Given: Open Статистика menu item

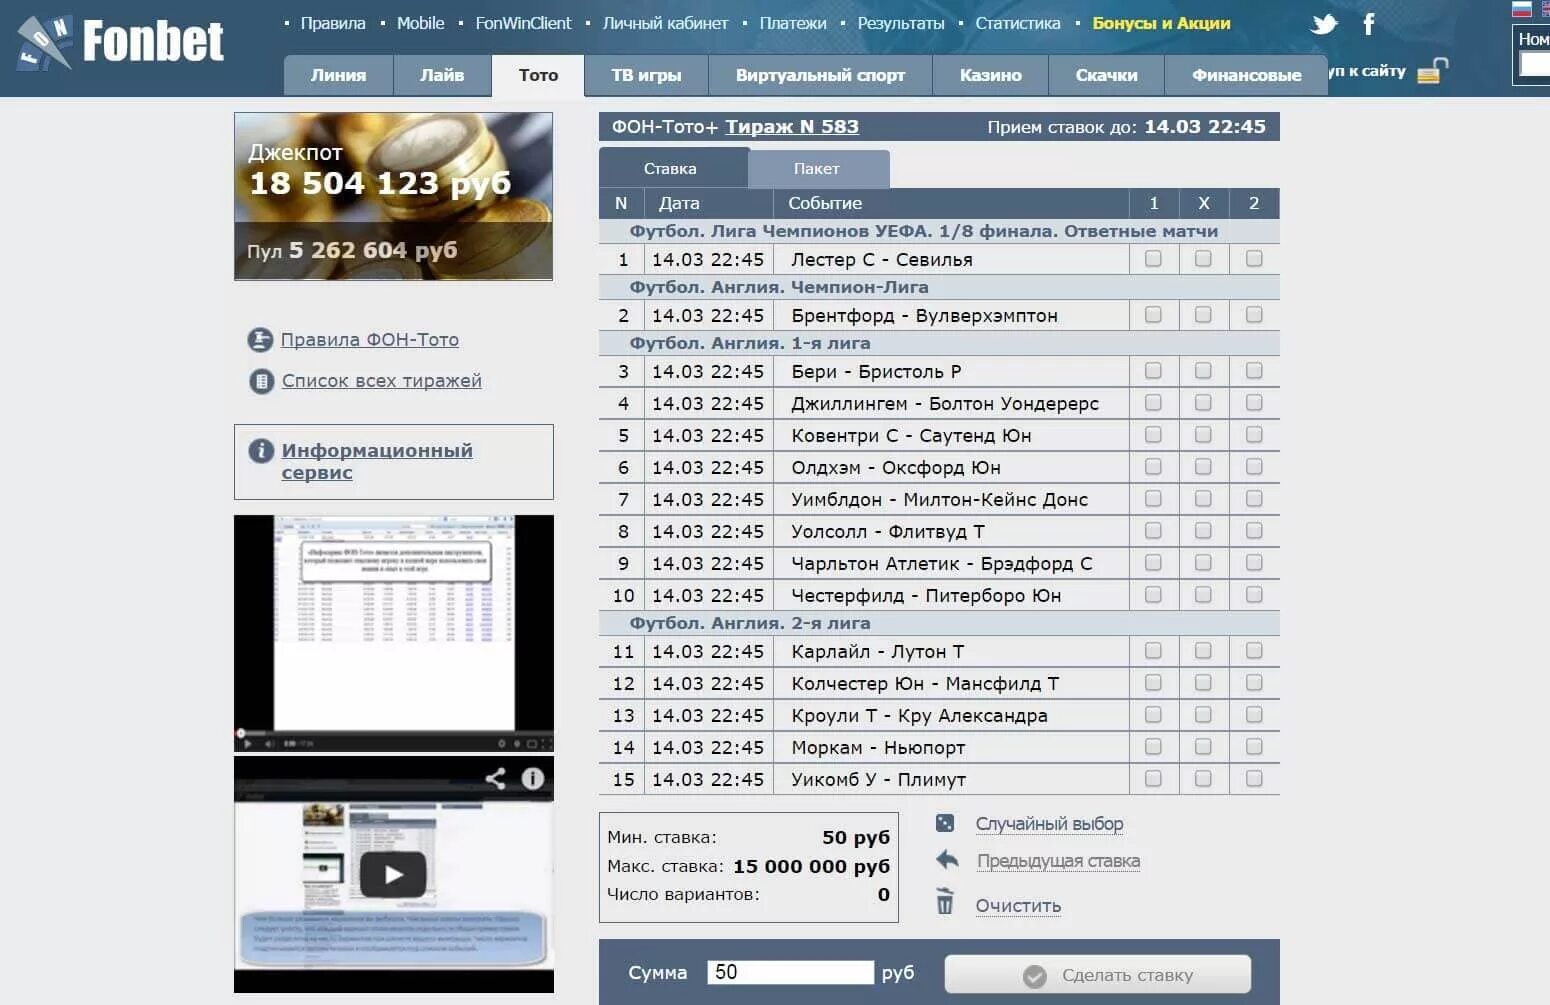Looking at the screenshot, I should pos(1018,23).
